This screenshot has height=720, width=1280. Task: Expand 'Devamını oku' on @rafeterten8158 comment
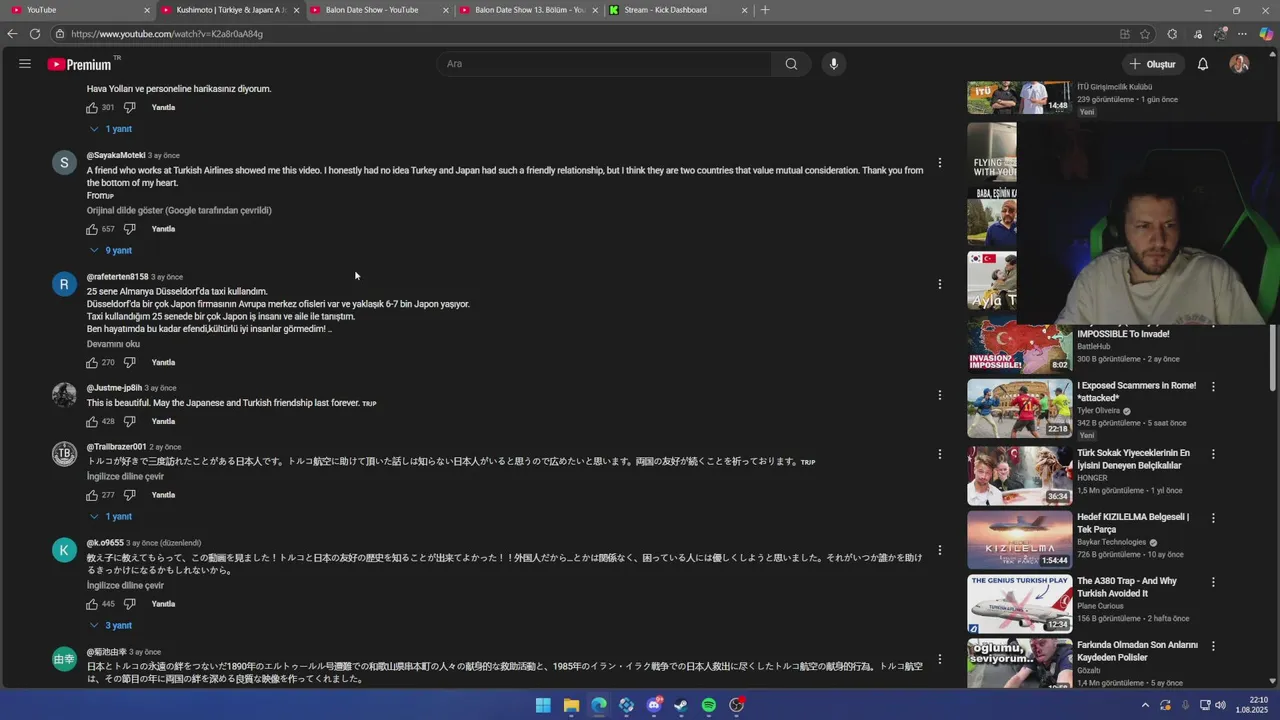click(x=113, y=344)
